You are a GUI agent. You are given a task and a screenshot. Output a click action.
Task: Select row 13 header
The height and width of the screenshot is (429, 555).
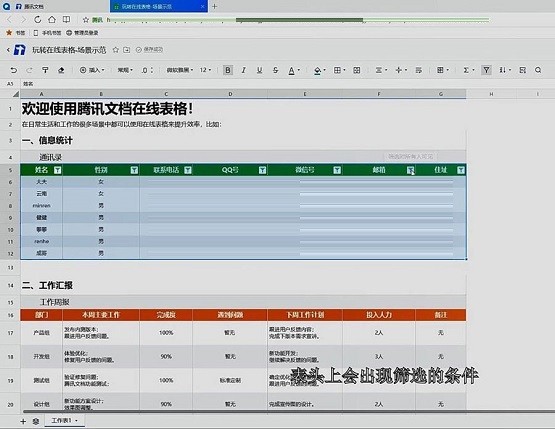(10, 268)
